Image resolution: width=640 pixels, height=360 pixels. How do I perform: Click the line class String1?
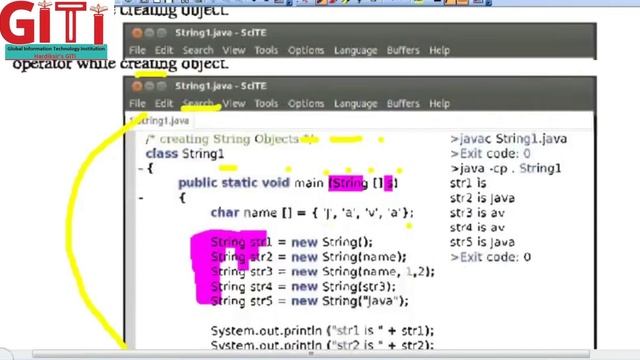coord(185,154)
